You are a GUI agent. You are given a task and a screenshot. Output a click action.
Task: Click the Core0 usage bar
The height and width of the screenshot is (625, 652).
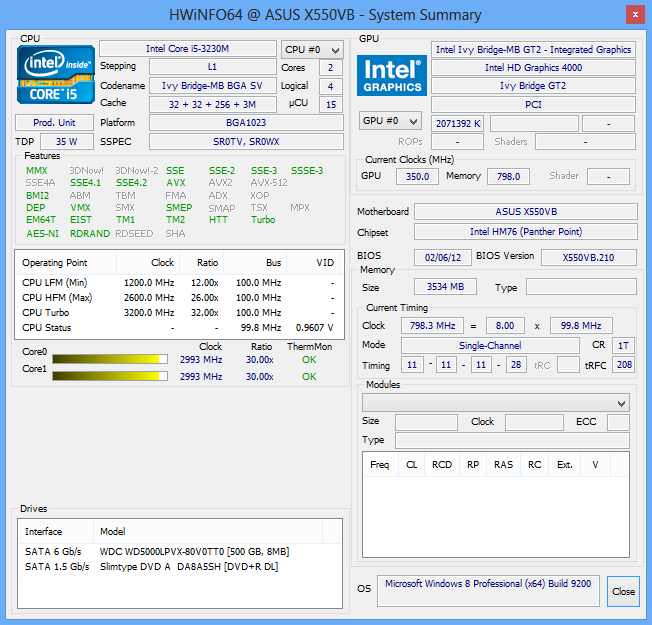(110, 359)
